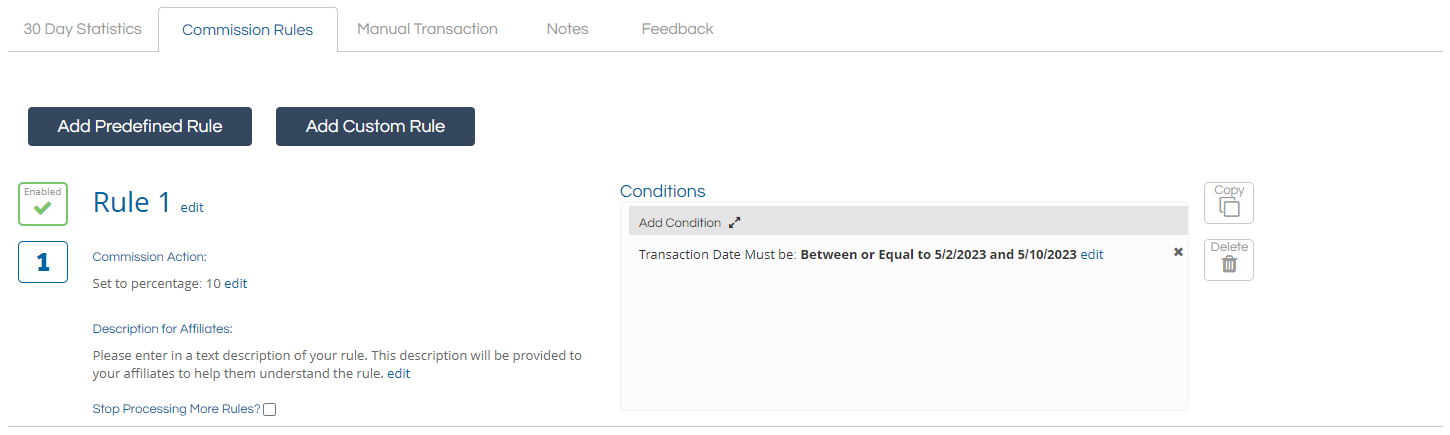Edit the Rule 1 name
The height and width of the screenshot is (435, 1450).
coord(192,208)
